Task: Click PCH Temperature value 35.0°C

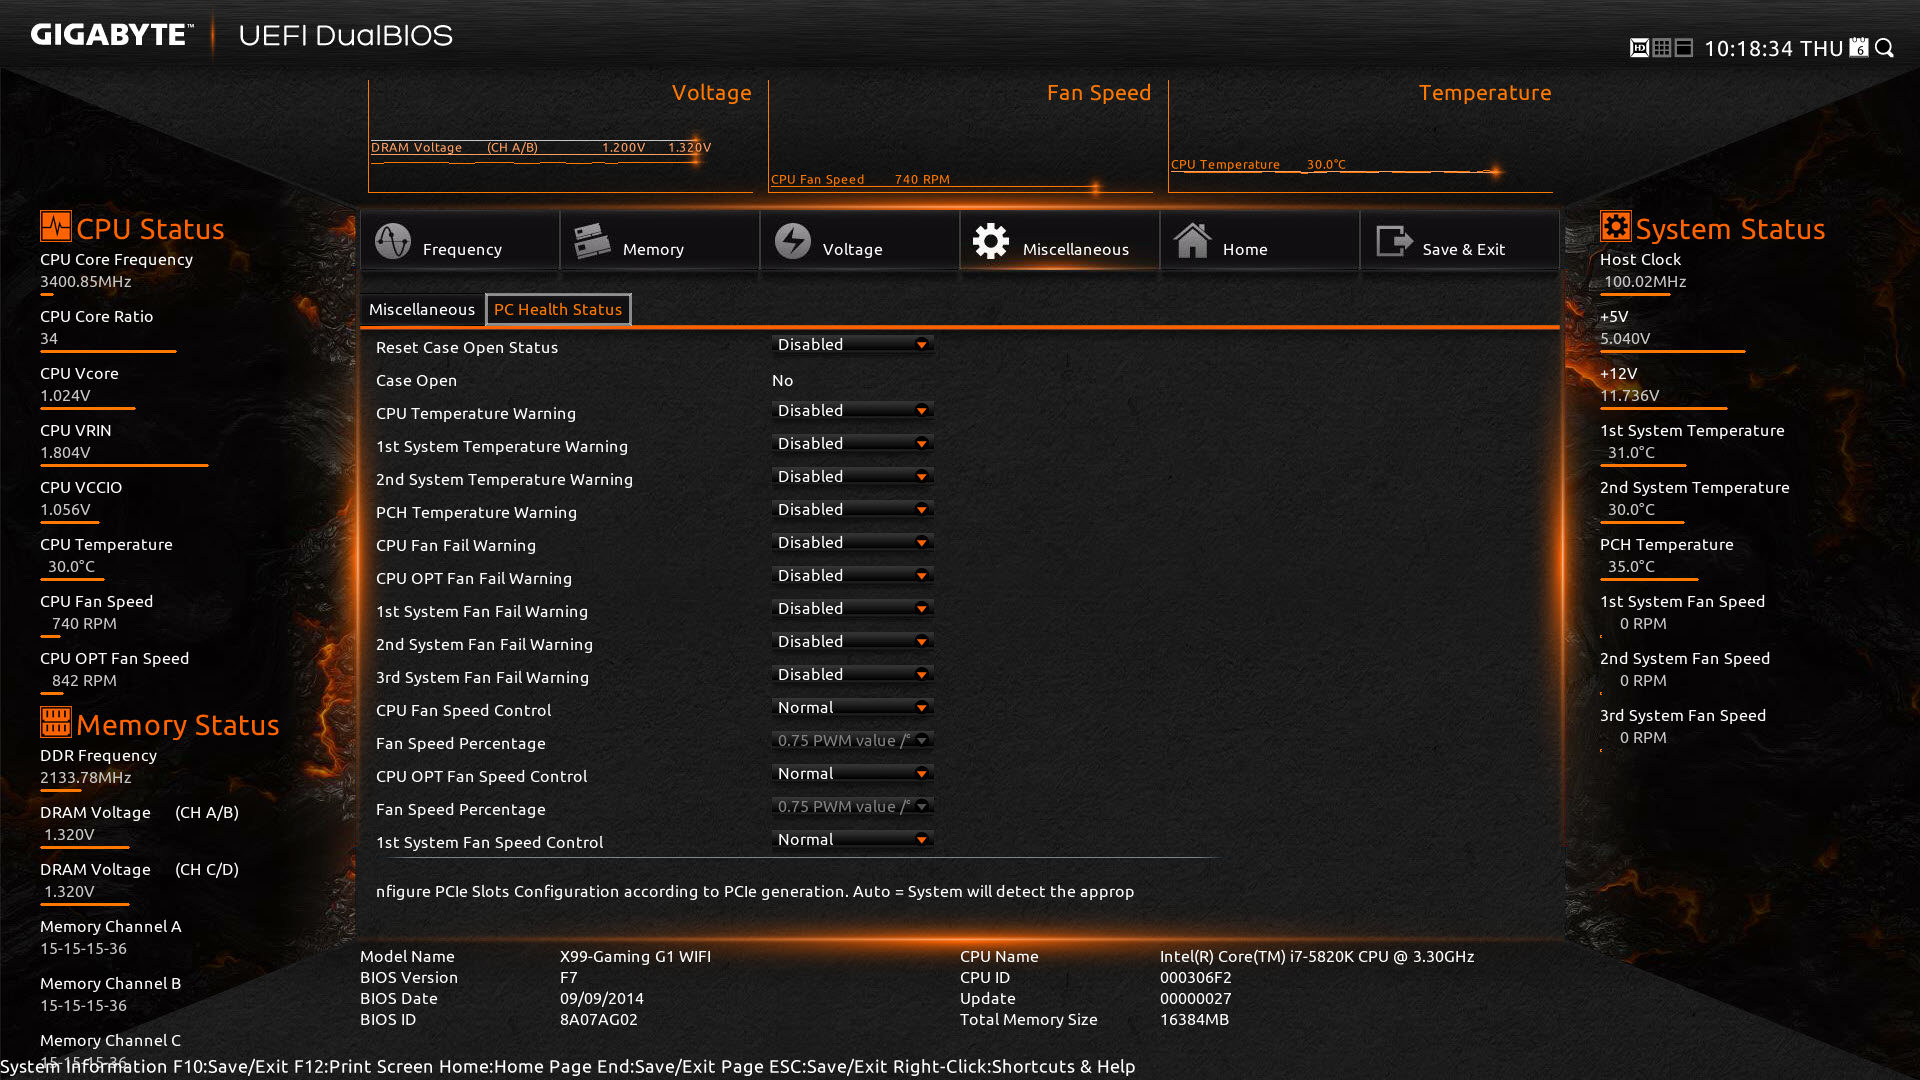Action: pyautogui.click(x=1631, y=567)
